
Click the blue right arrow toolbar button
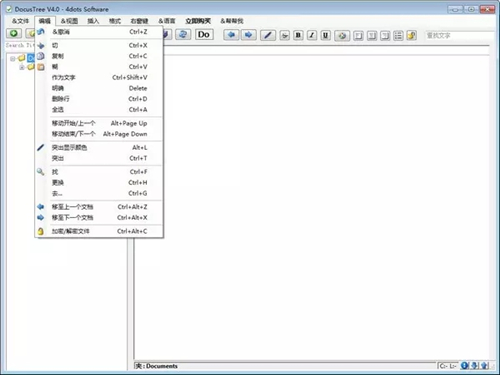click(x=248, y=35)
